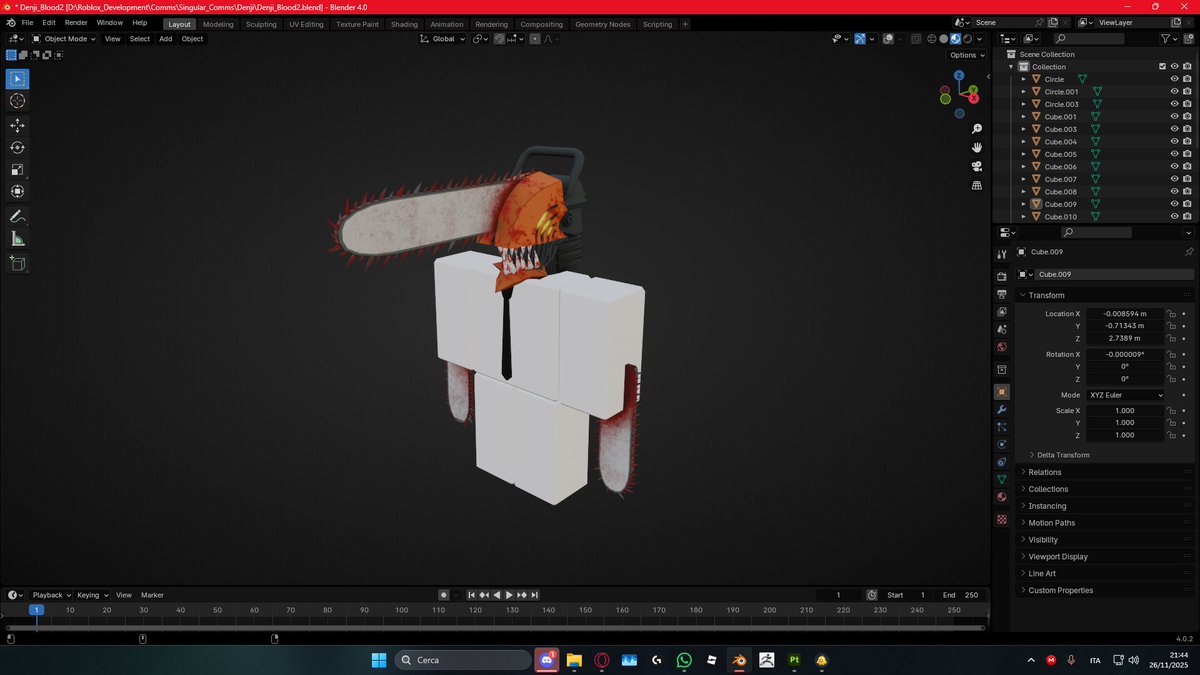Open the Material properties tab

point(1002,497)
